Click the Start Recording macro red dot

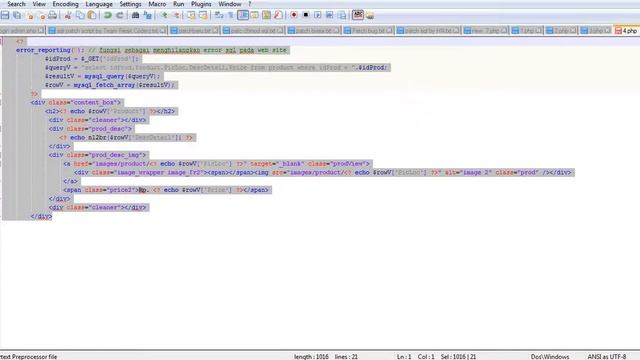293,16
